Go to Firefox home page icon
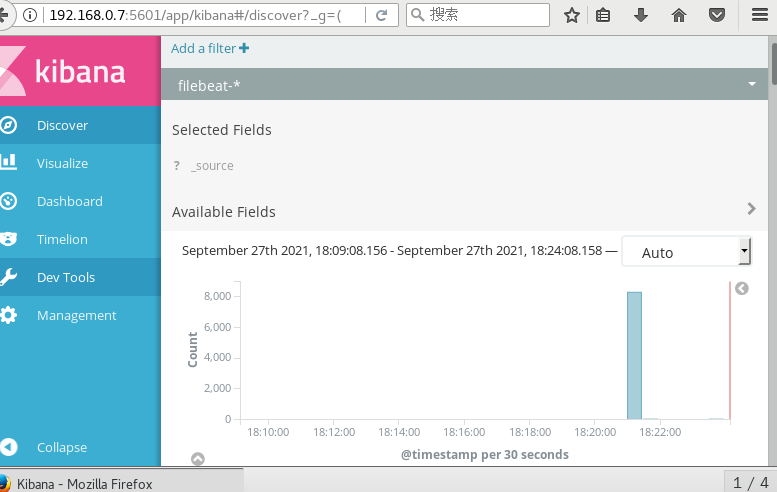 (x=679, y=15)
